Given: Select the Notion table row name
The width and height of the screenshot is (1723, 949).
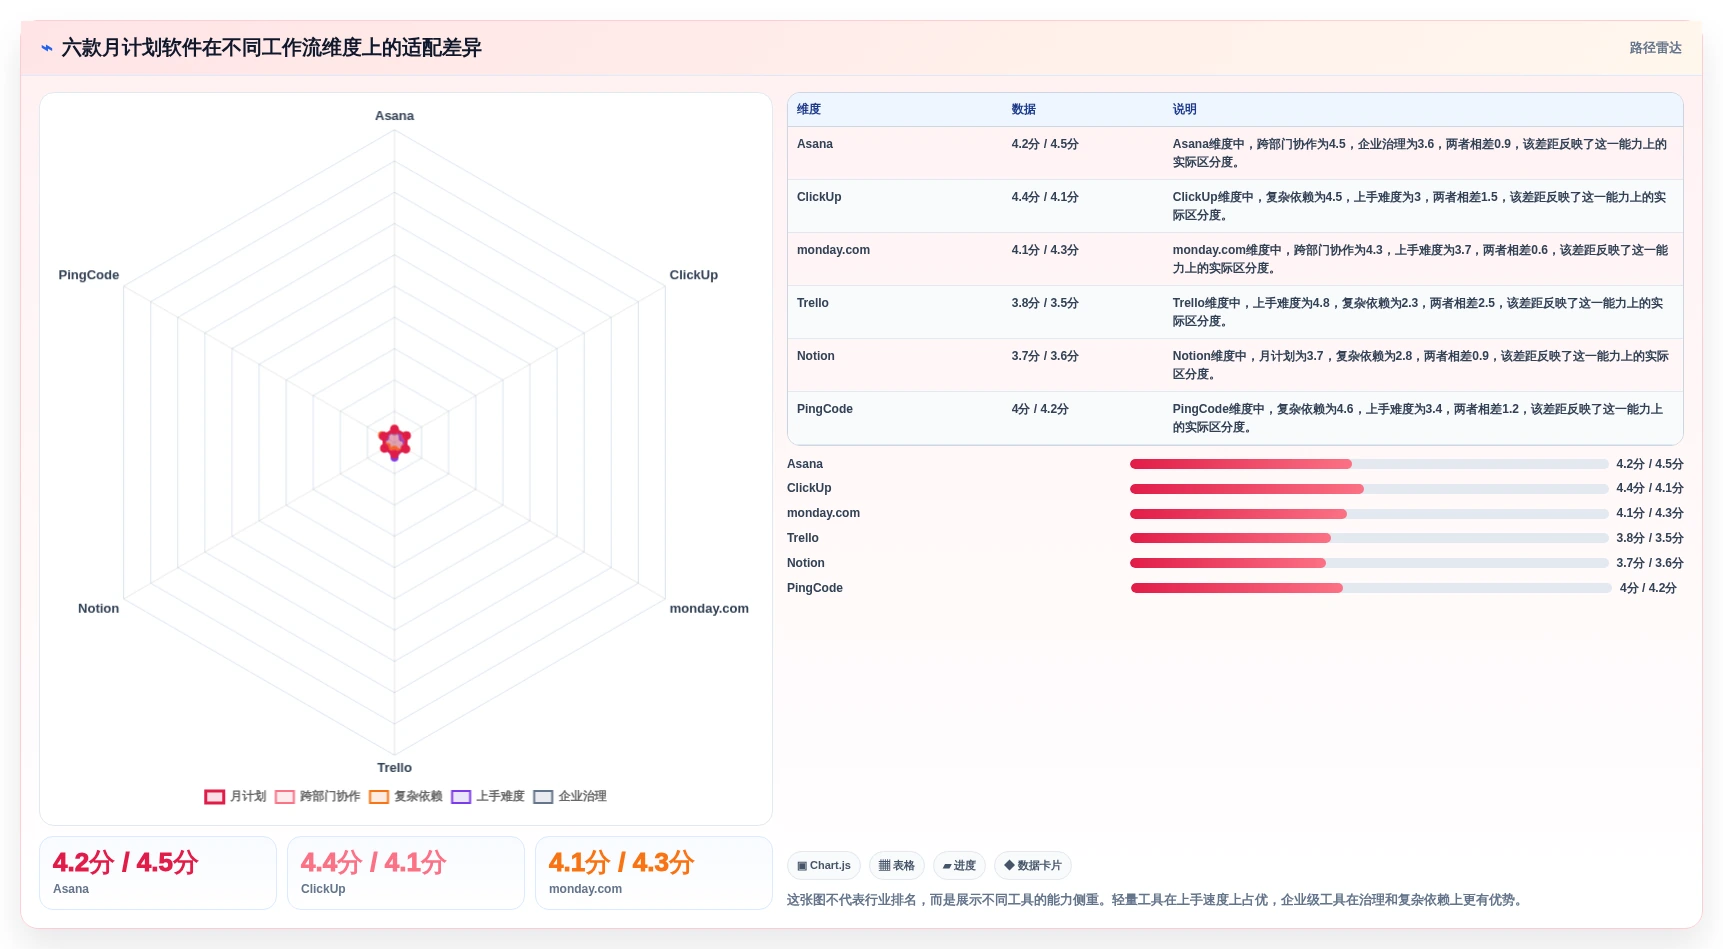Looking at the screenshot, I should (x=816, y=356).
